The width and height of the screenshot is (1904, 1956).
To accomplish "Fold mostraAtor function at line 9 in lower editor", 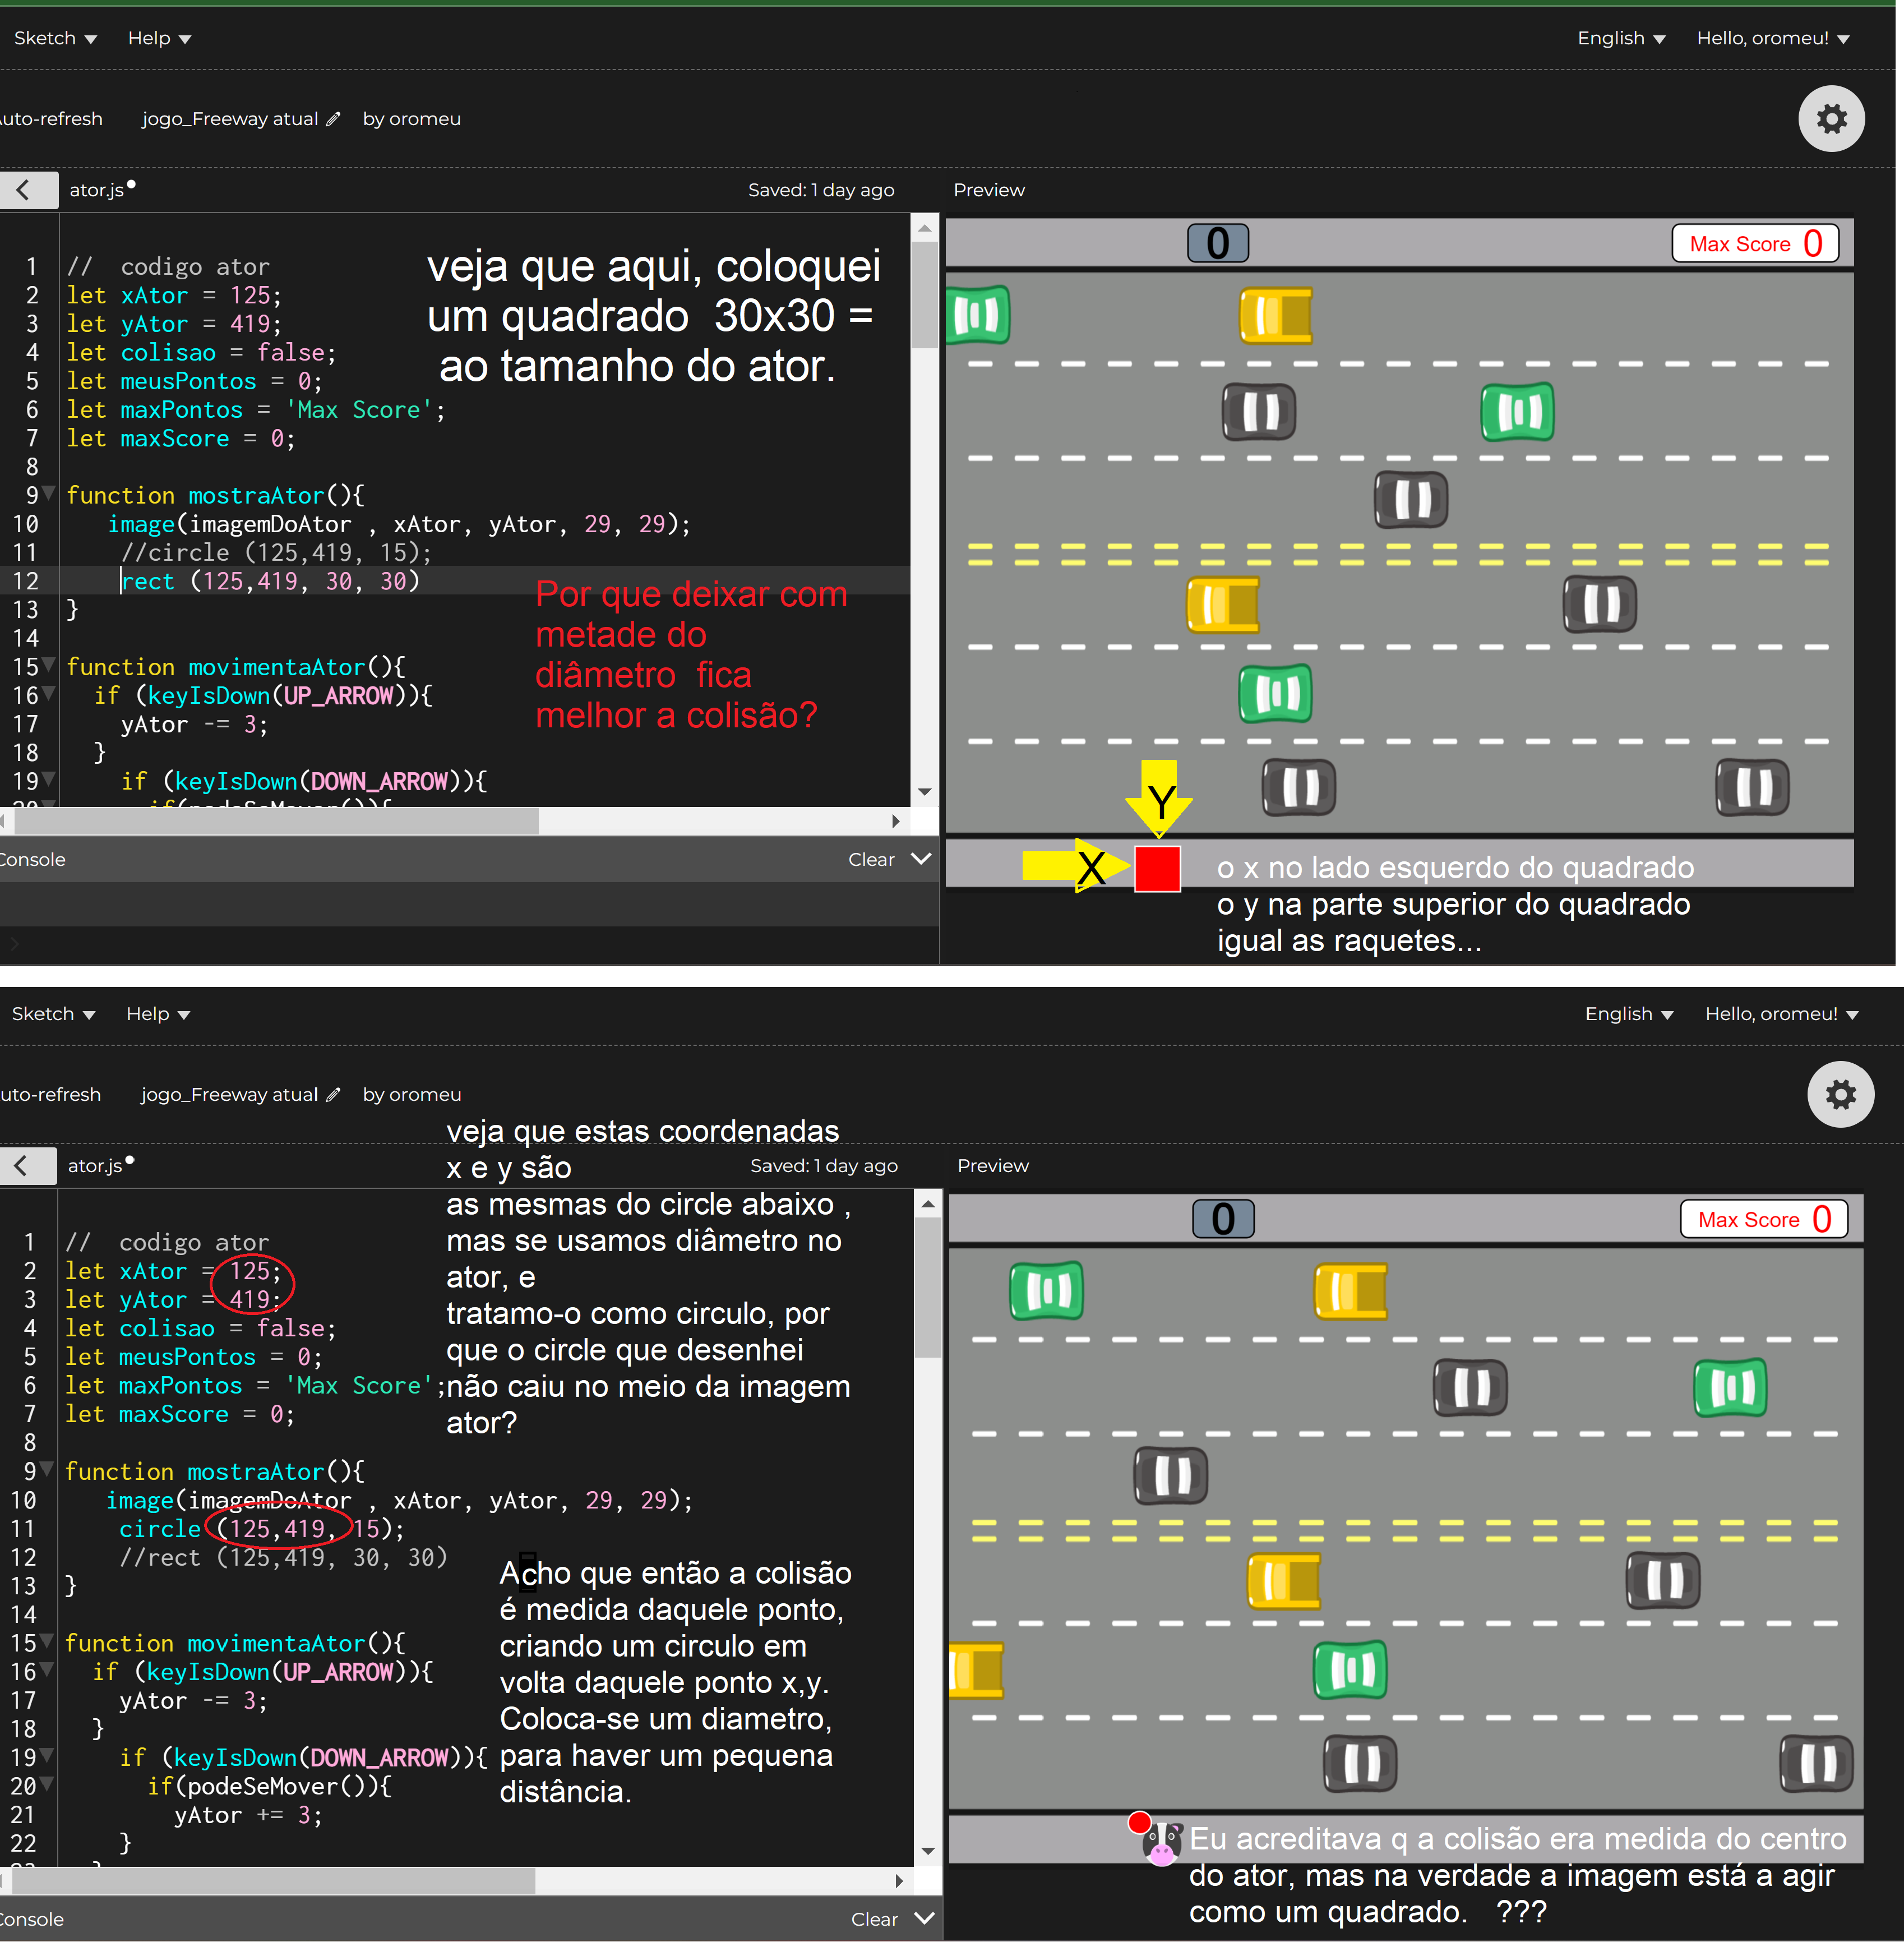I will (47, 1470).
